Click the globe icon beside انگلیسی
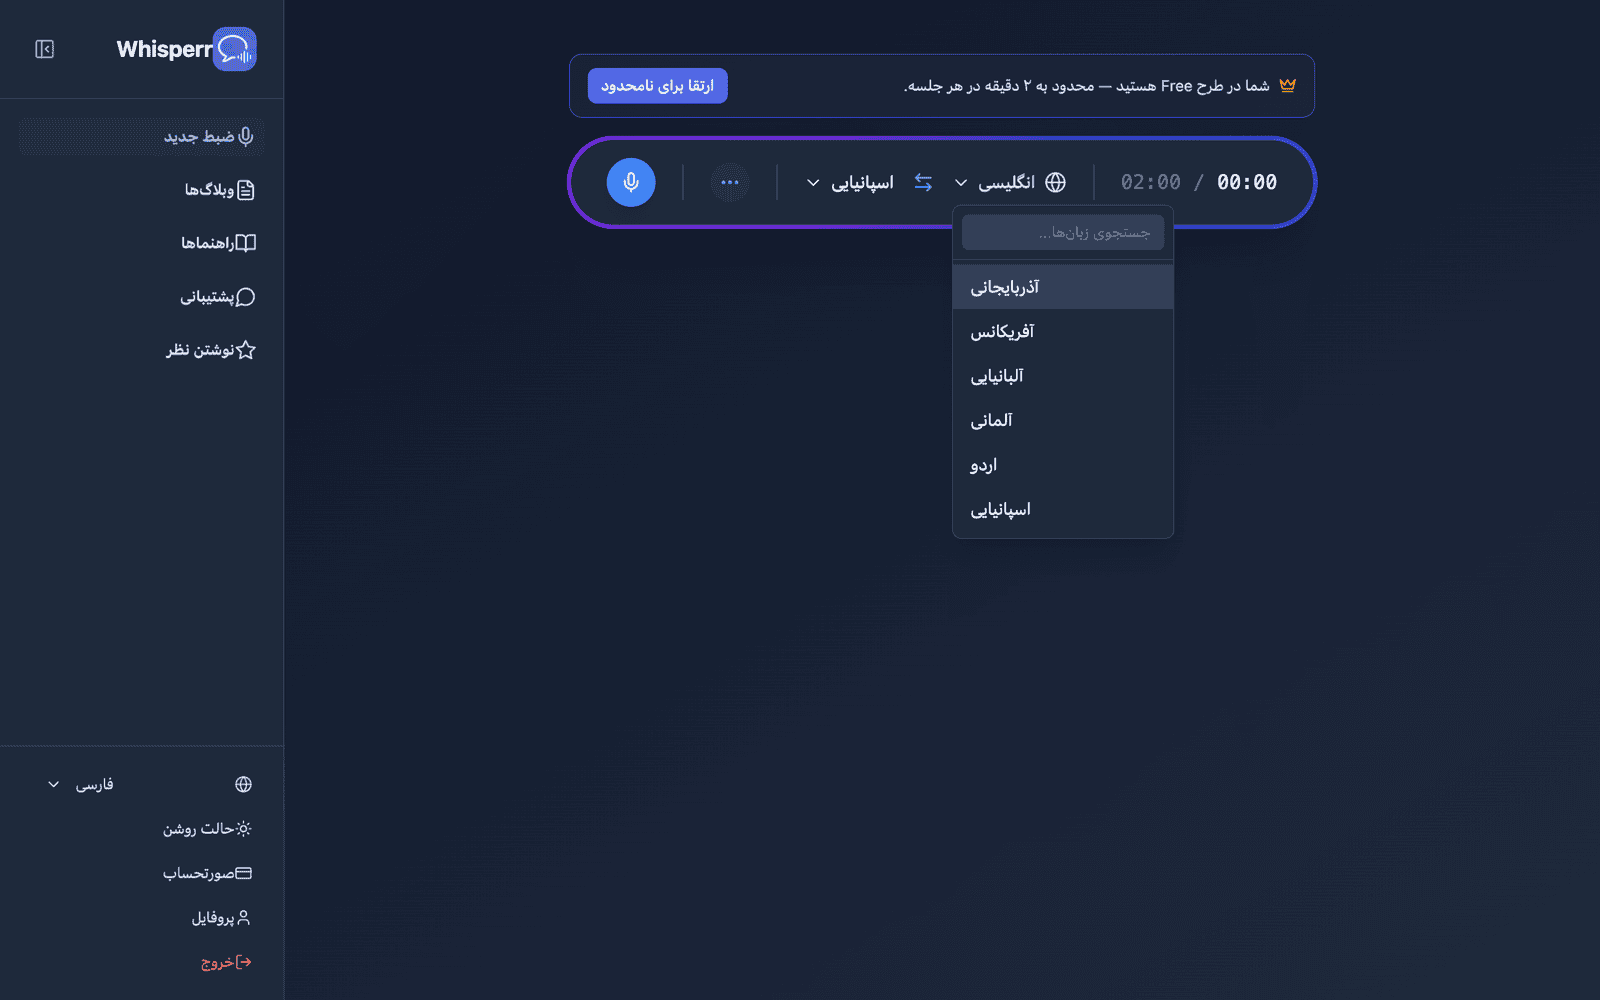Viewport: 1600px width, 1000px height. pyautogui.click(x=1055, y=182)
